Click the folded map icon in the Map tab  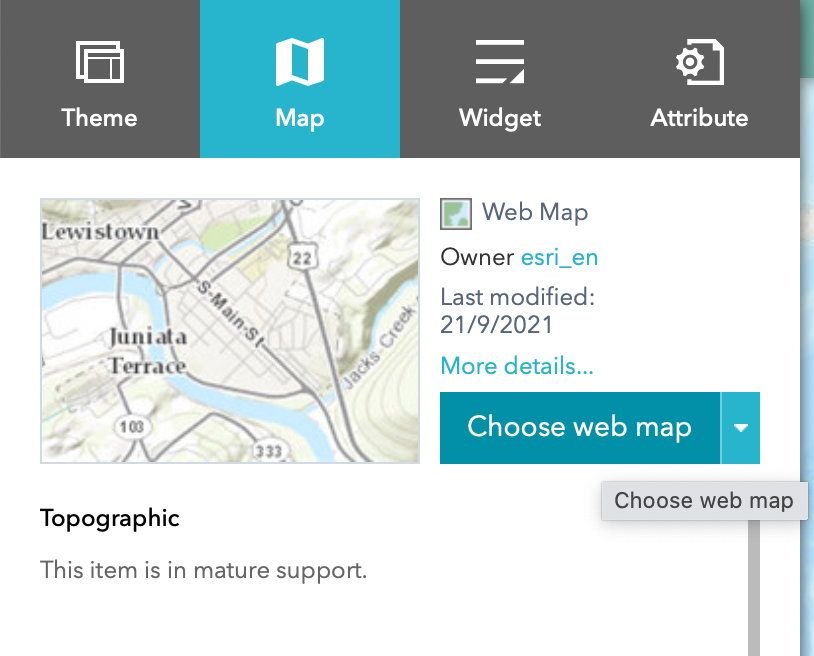click(300, 62)
